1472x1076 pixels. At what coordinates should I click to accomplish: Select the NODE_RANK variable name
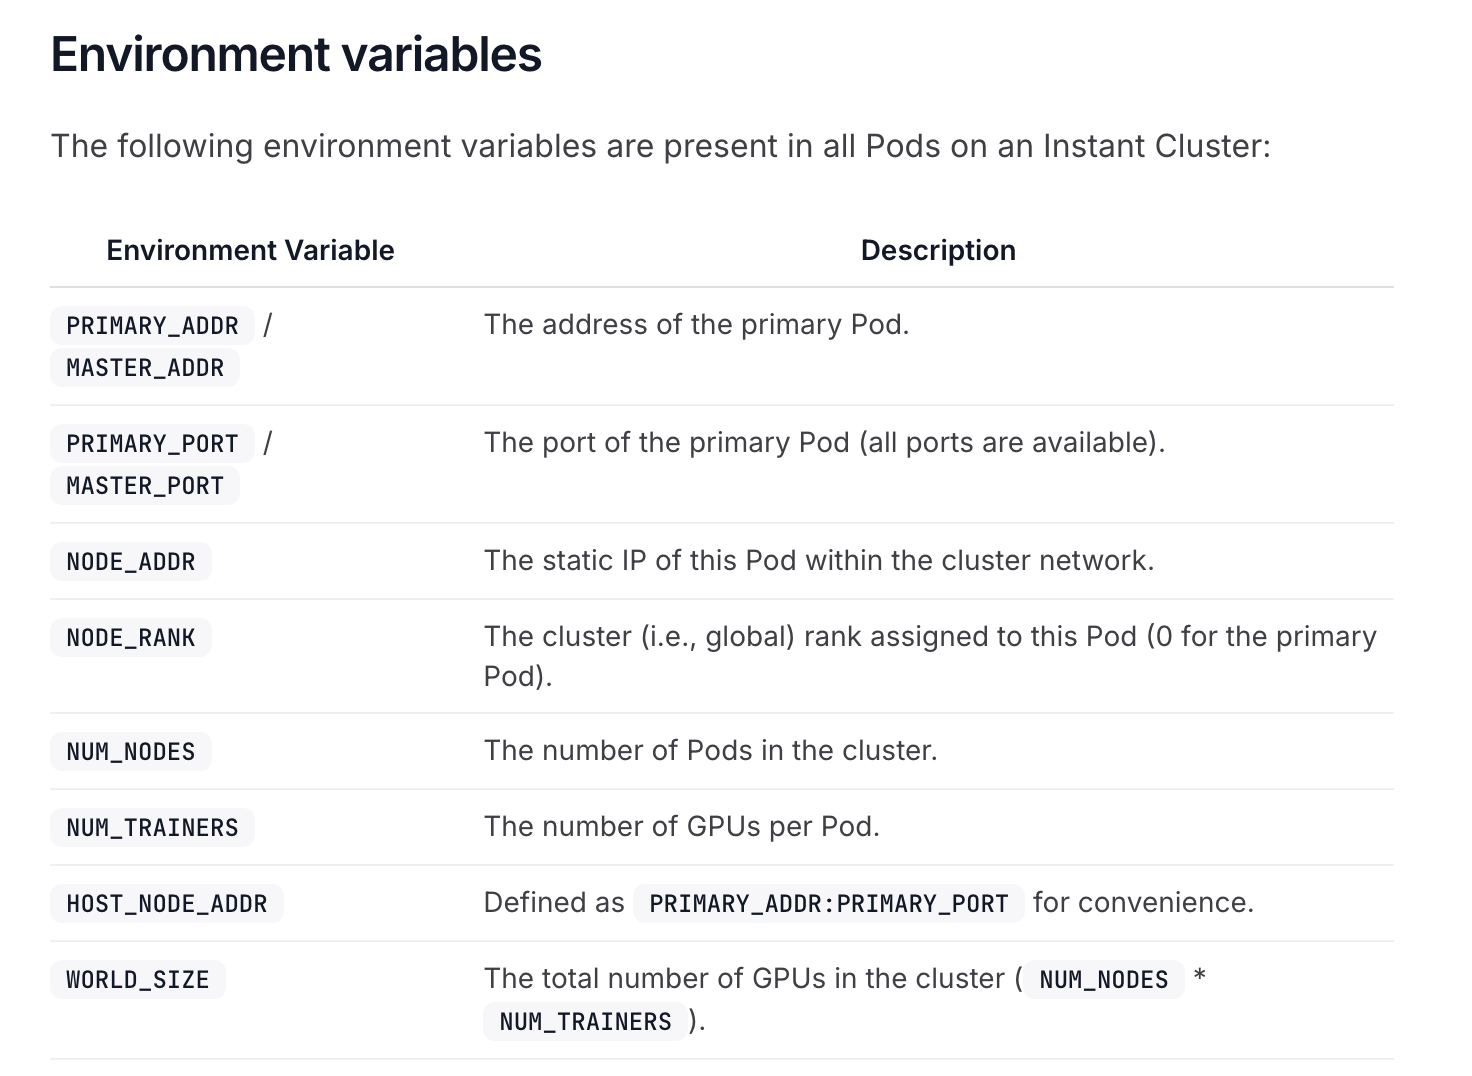click(x=131, y=638)
